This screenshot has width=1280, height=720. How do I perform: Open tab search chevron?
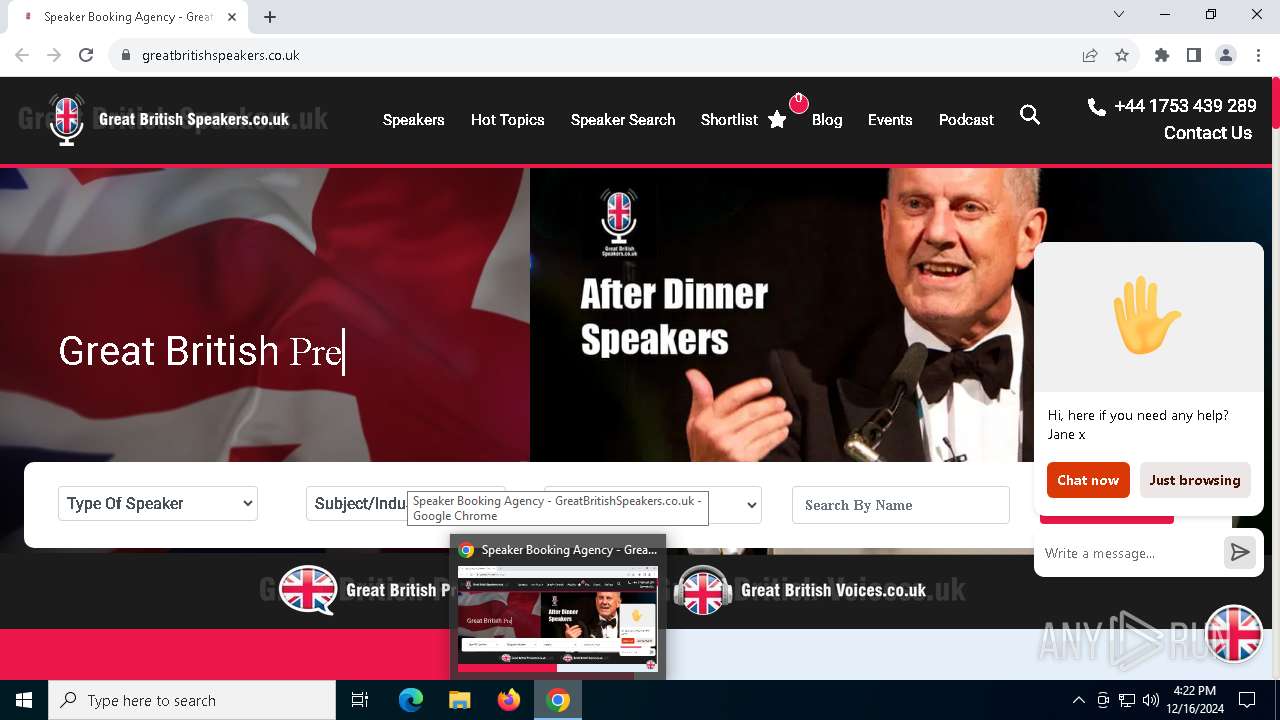[1119, 14]
